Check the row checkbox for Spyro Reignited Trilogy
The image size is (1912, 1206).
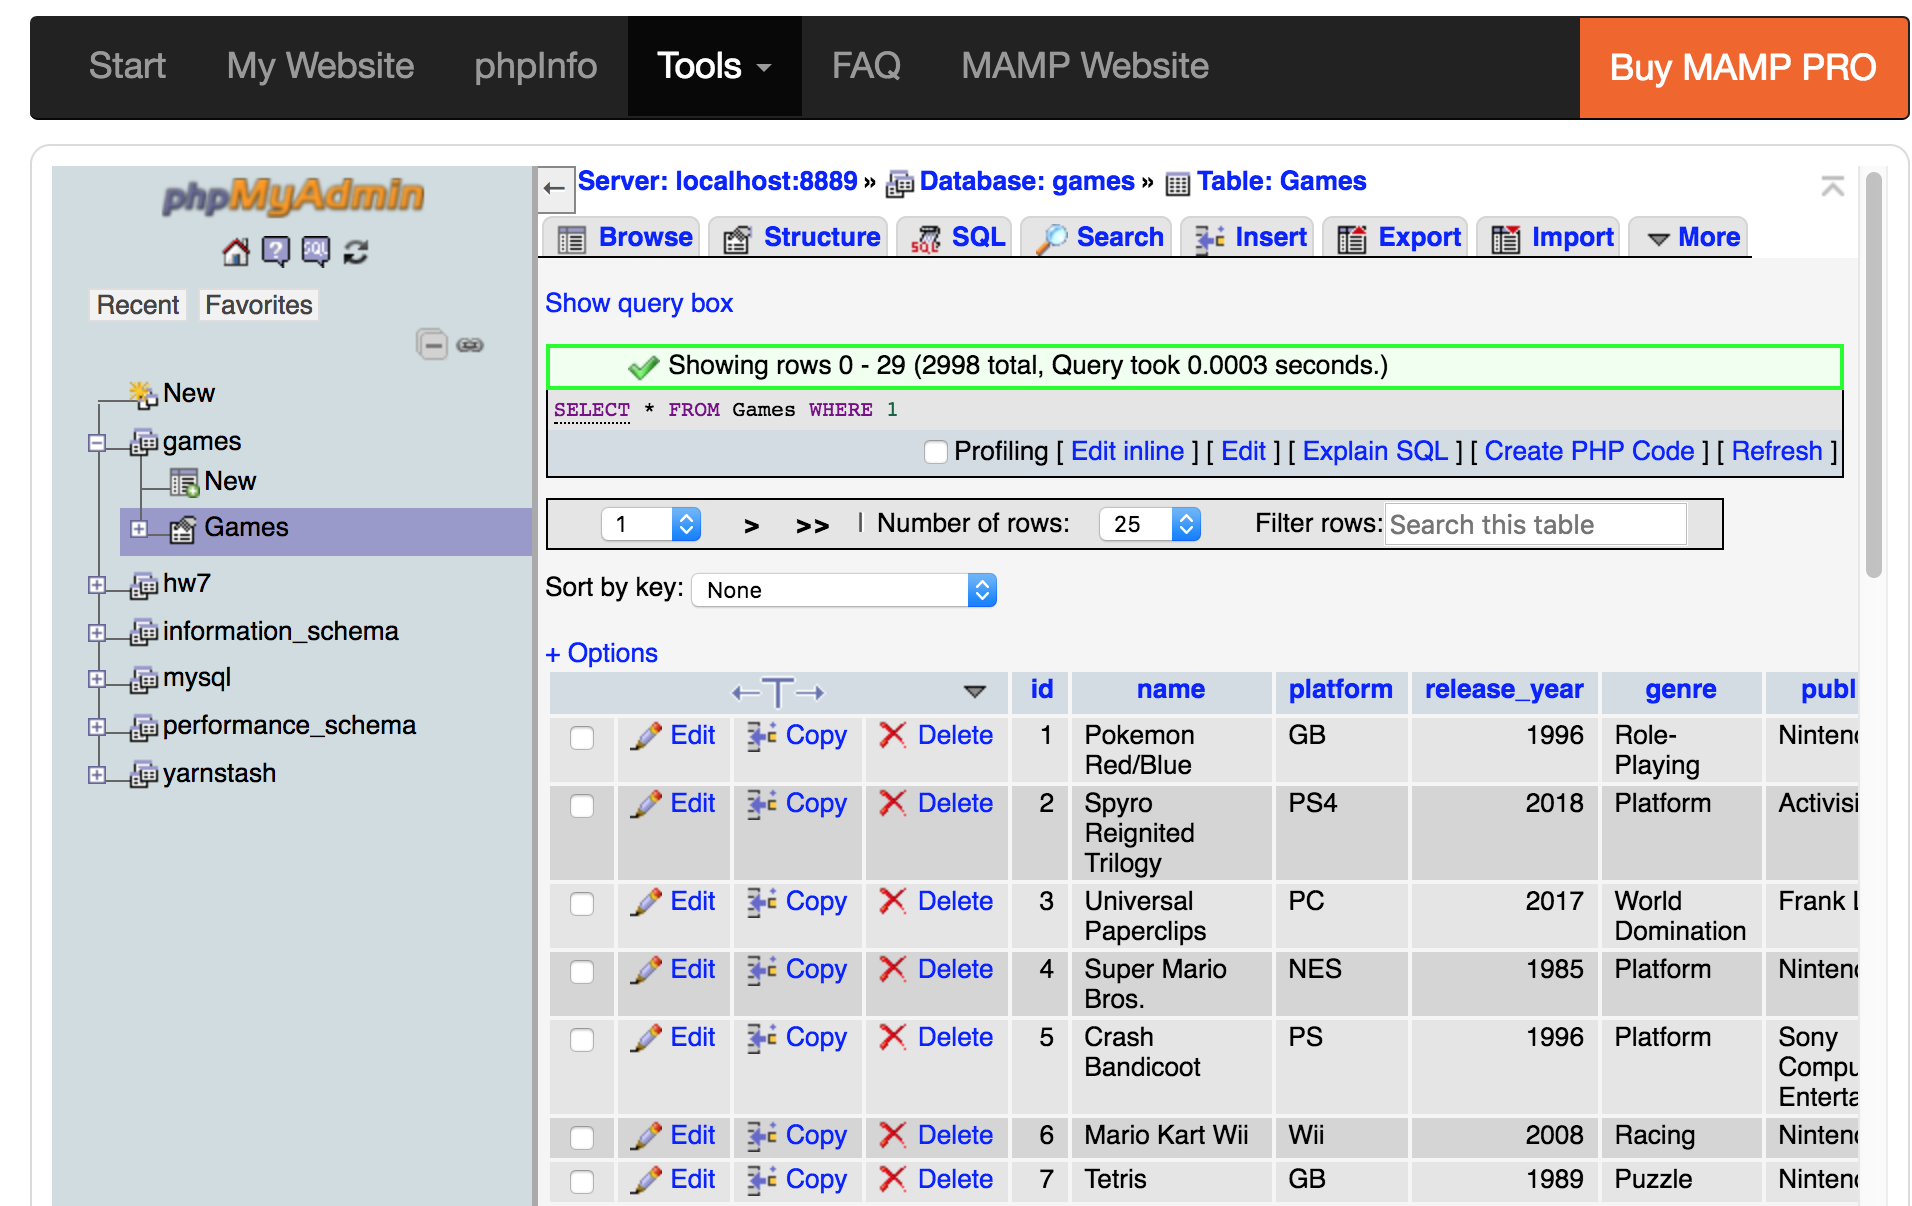click(x=582, y=806)
